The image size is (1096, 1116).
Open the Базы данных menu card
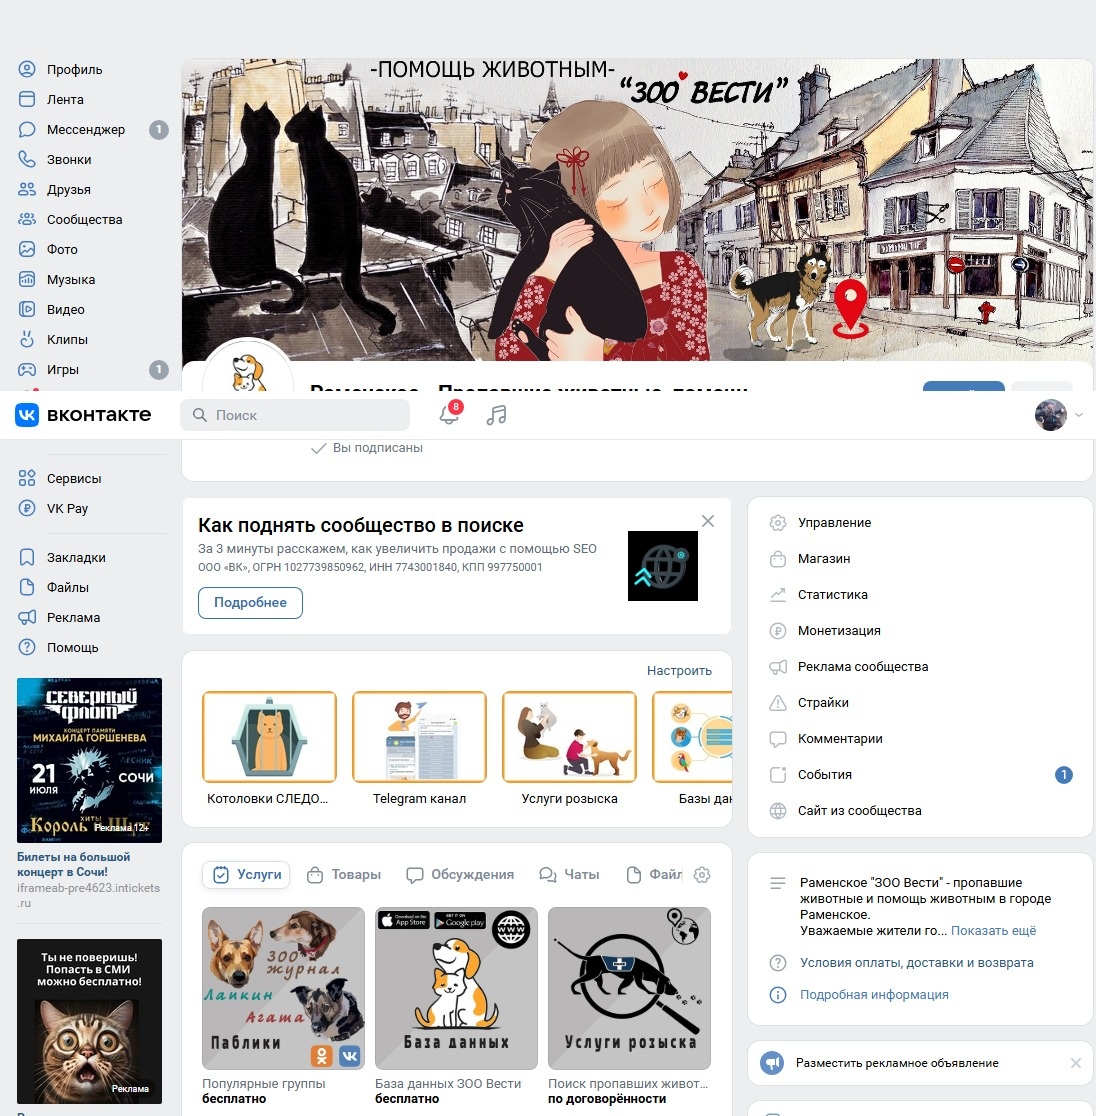pyautogui.click(x=692, y=749)
